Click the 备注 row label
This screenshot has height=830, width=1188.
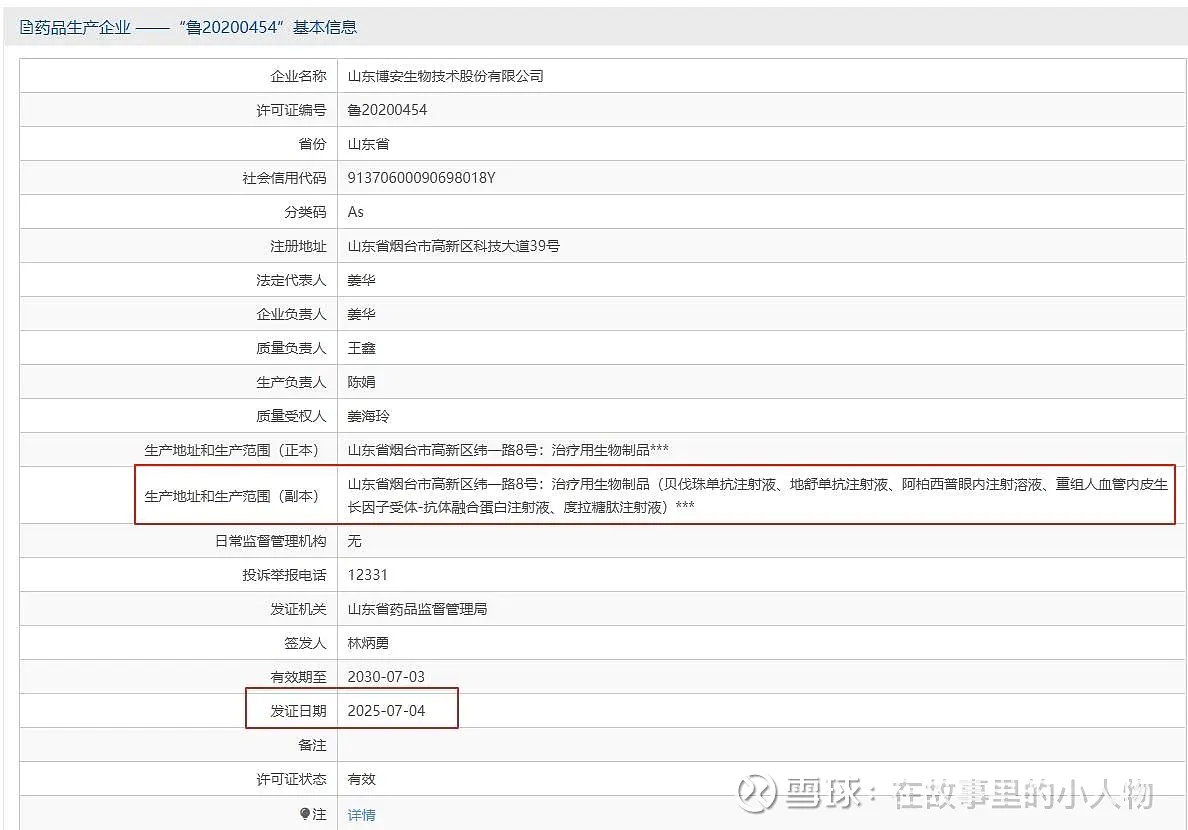tap(312, 745)
